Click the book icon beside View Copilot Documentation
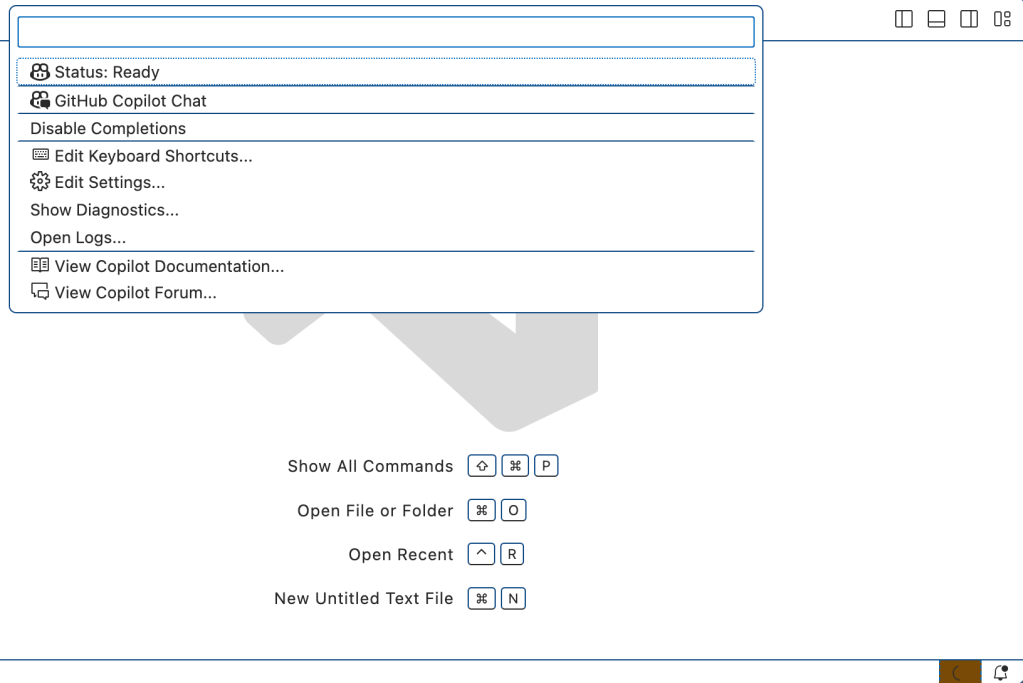The width and height of the screenshot is (1023, 683). [x=39, y=265]
